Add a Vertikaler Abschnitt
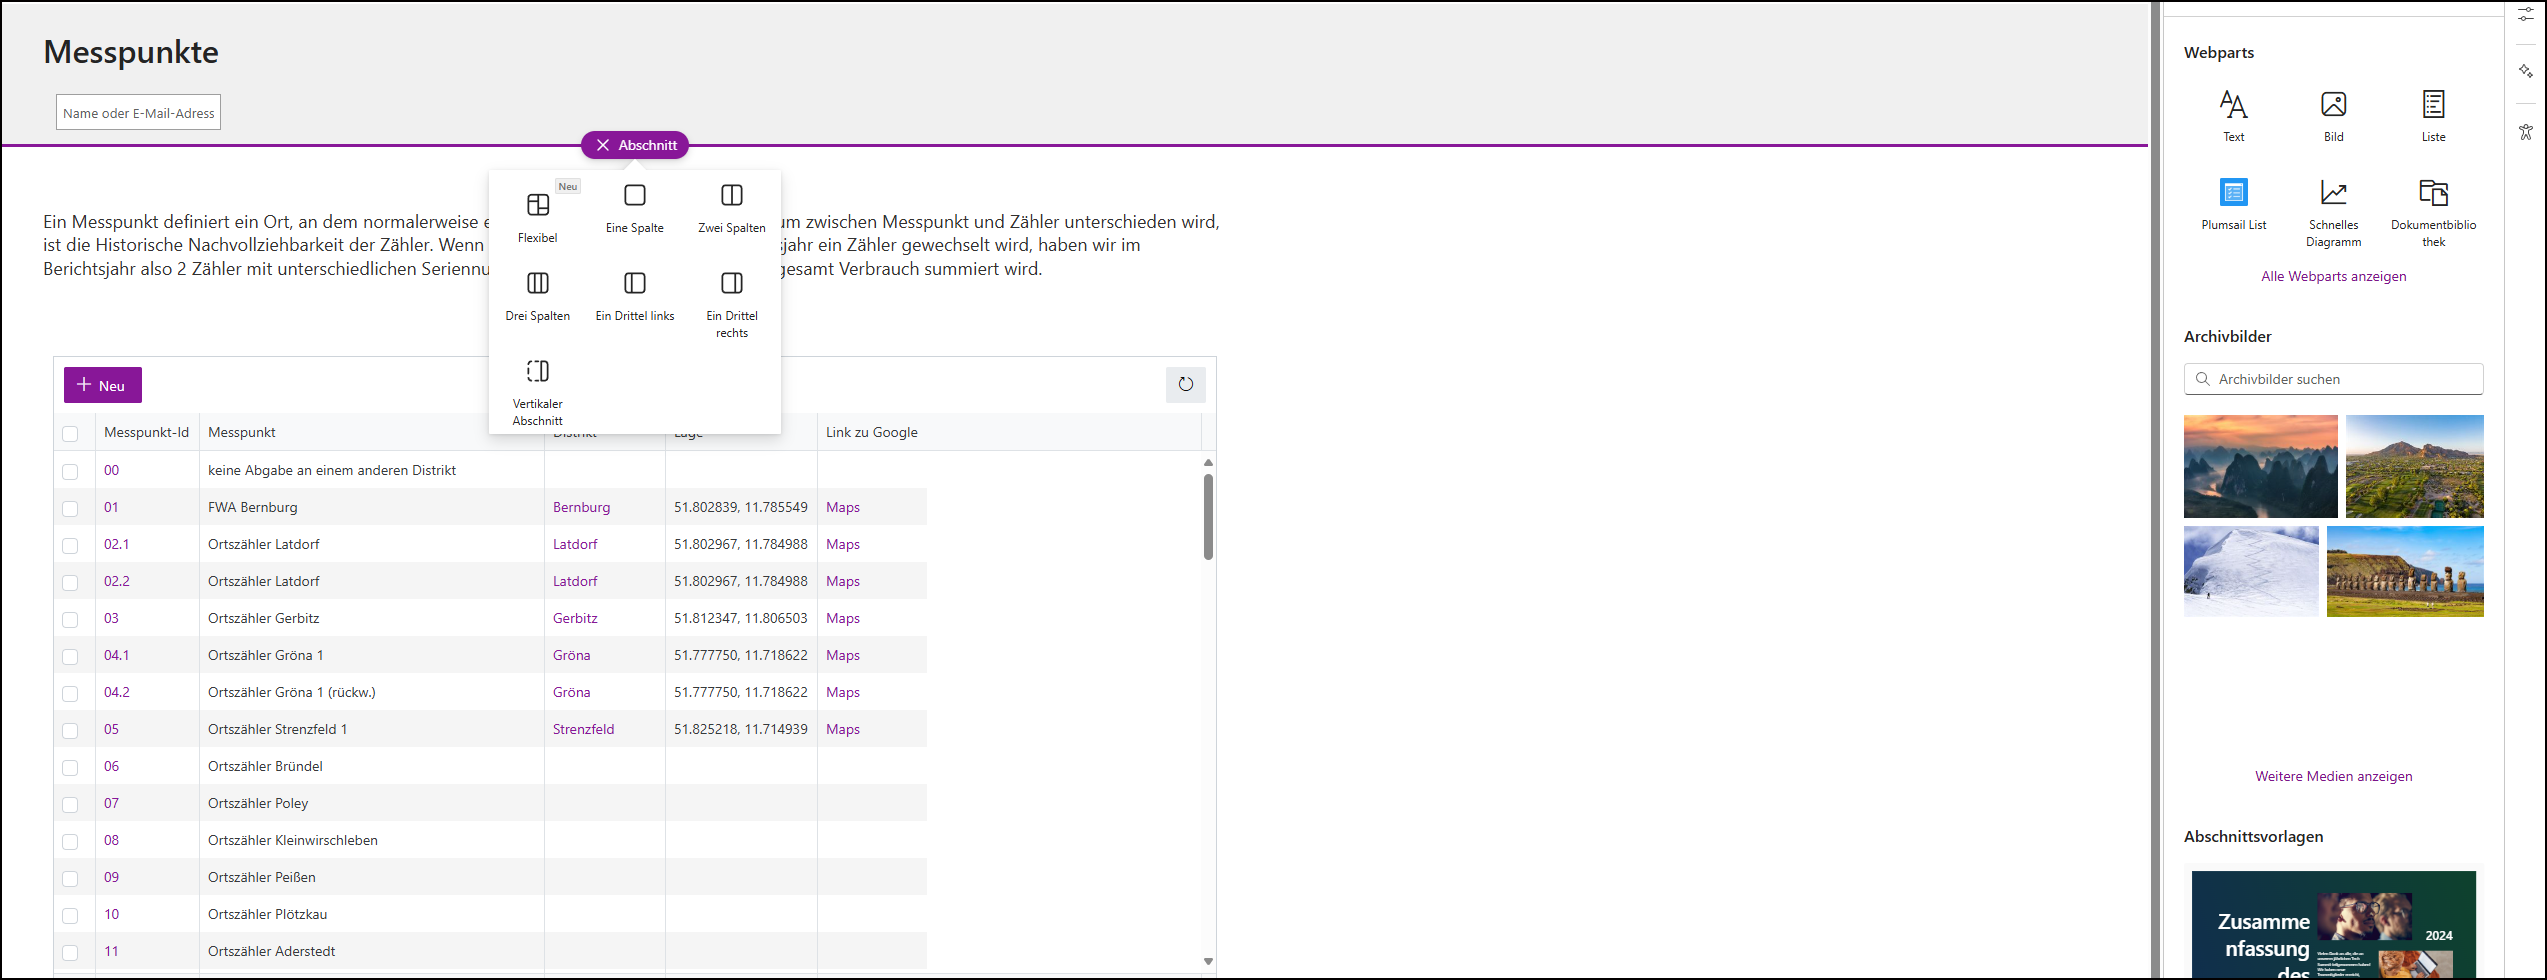The height and width of the screenshot is (980, 2547). pyautogui.click(x=537, y=390)
